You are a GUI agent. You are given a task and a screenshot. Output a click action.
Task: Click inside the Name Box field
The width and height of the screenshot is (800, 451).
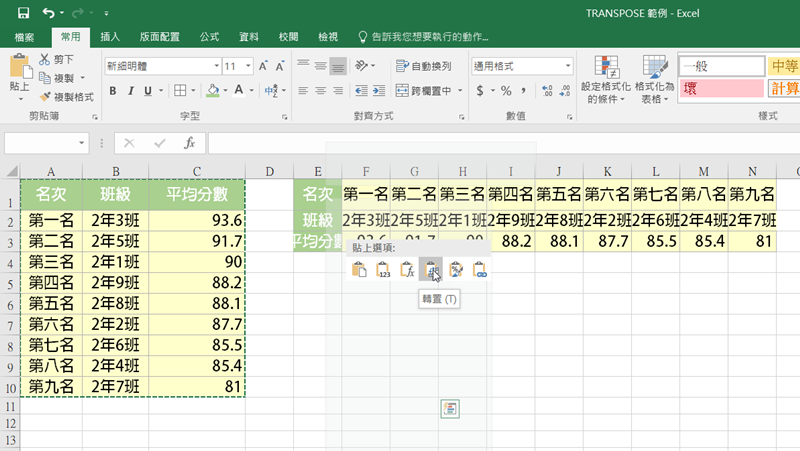click(40, 143)
